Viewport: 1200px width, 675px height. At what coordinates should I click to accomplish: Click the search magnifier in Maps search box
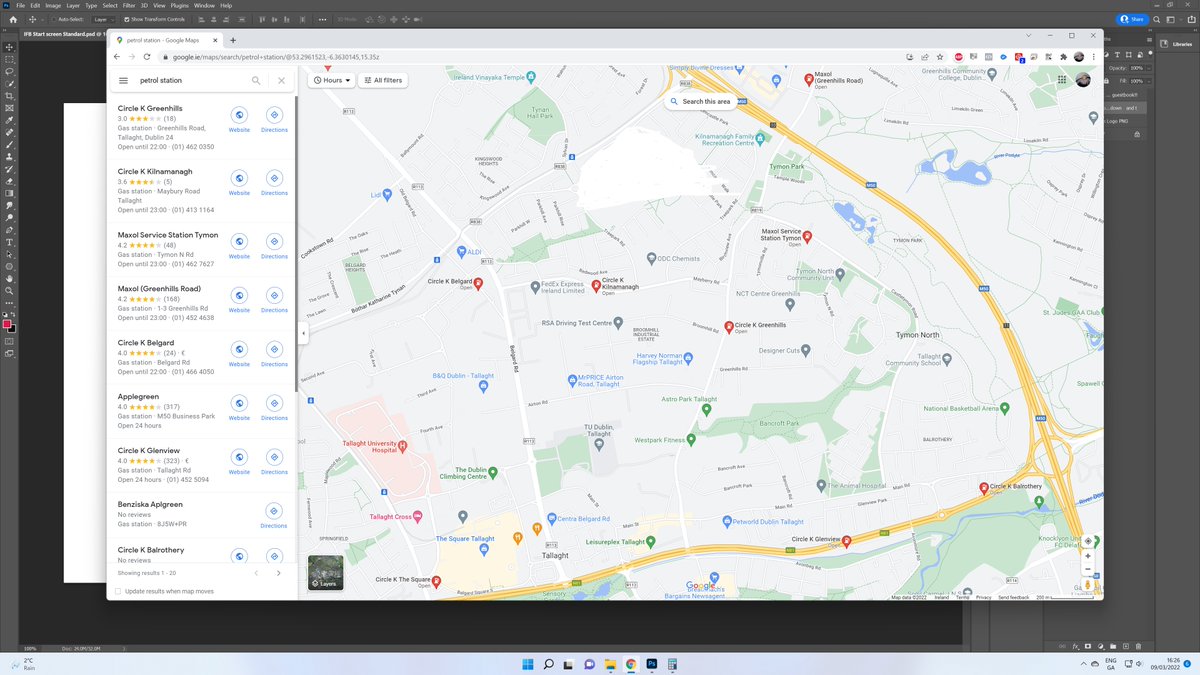pyautogui.click(x=256, y=80)
